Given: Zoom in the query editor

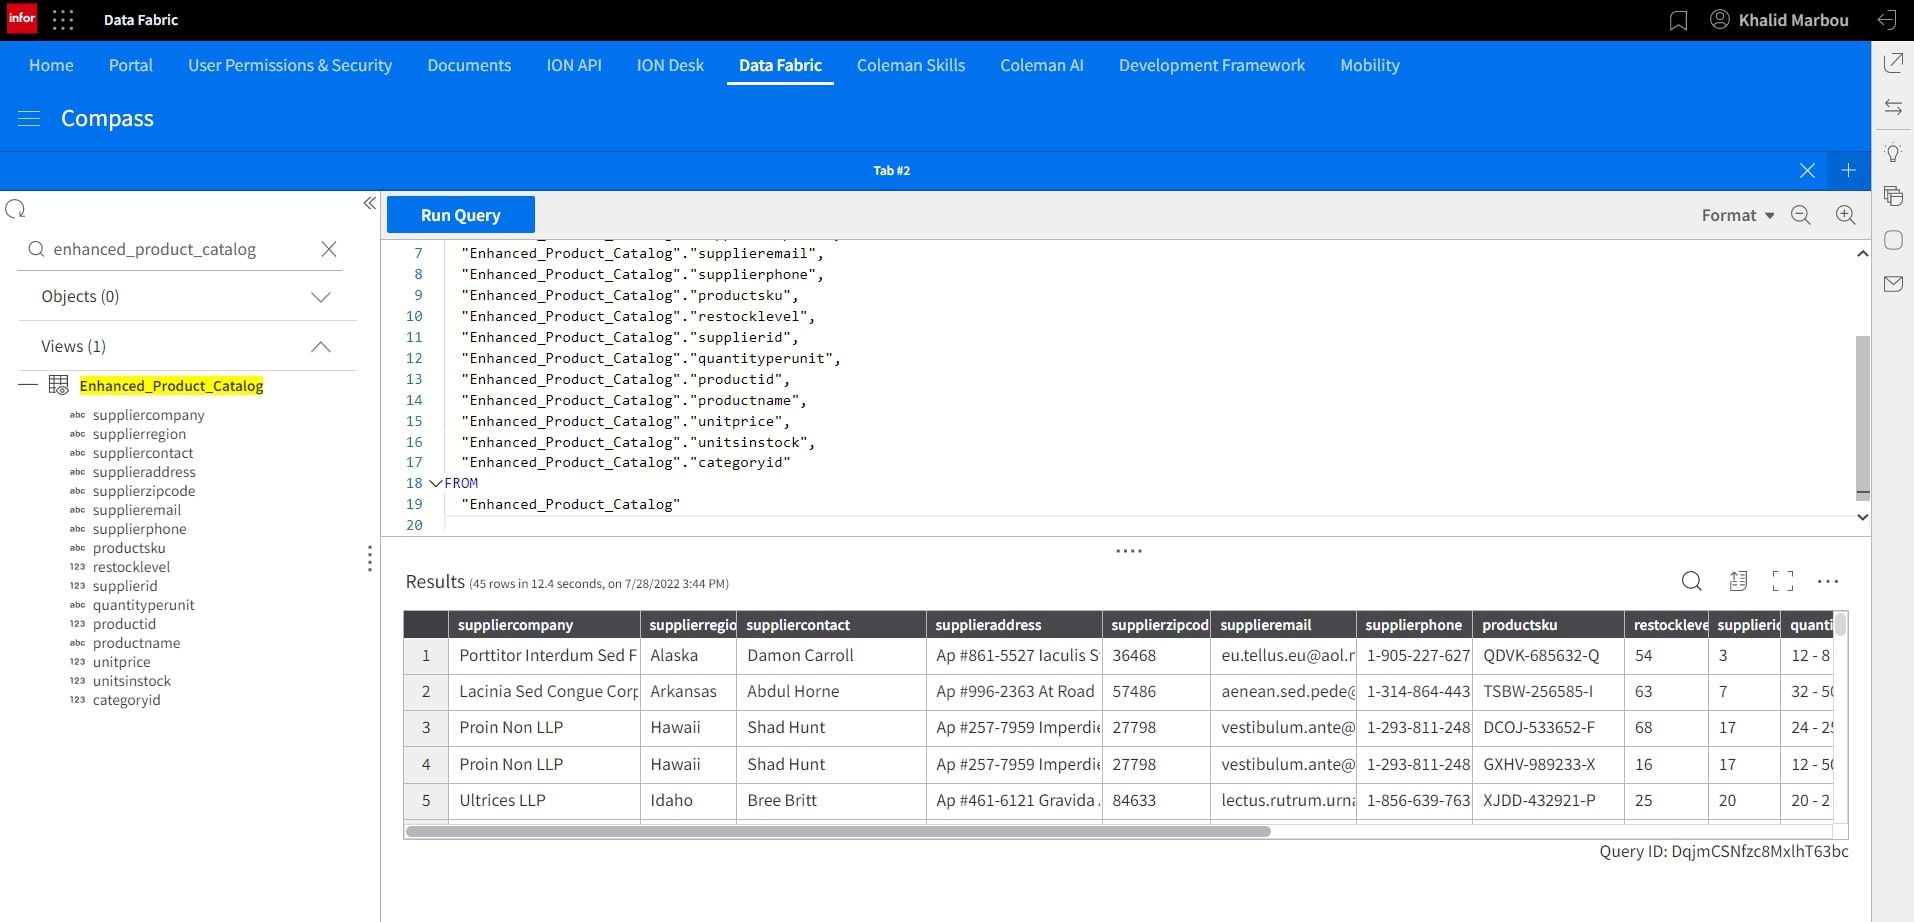Looking at the screenshot, I should coord(1846,215).
